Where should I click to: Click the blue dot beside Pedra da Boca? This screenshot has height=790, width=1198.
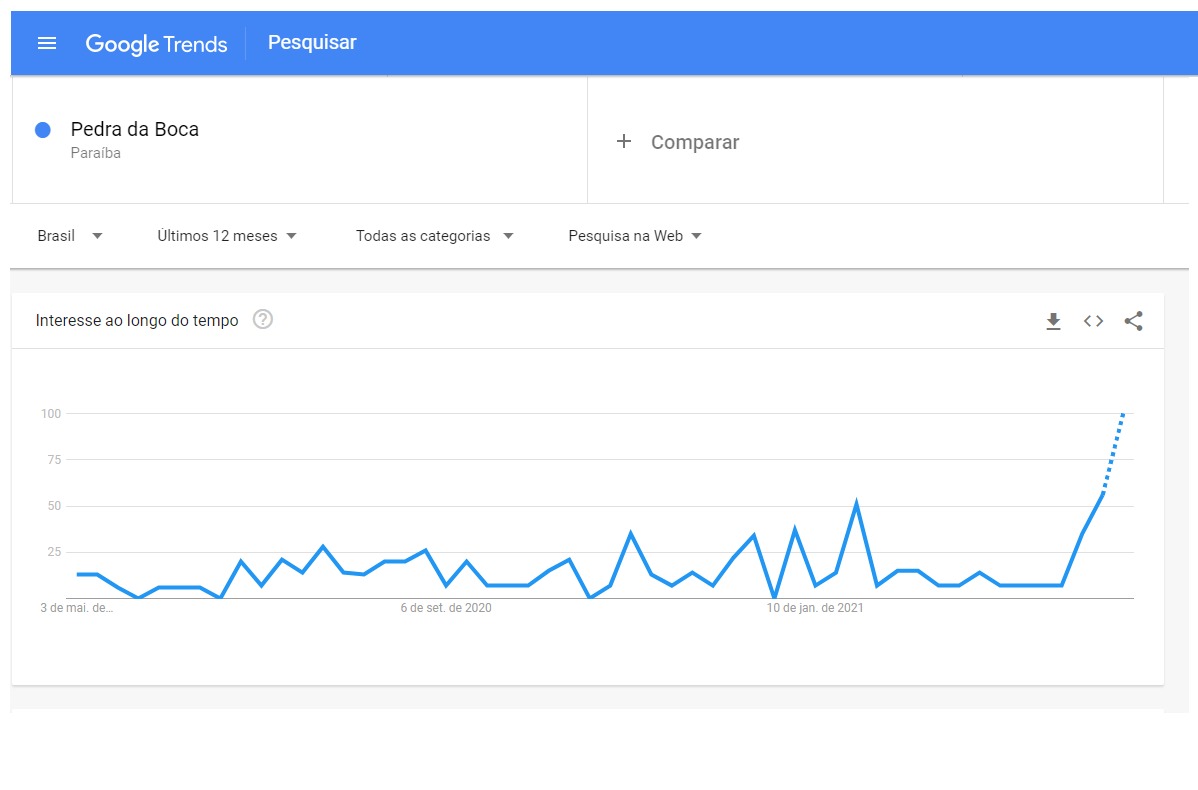43,130
